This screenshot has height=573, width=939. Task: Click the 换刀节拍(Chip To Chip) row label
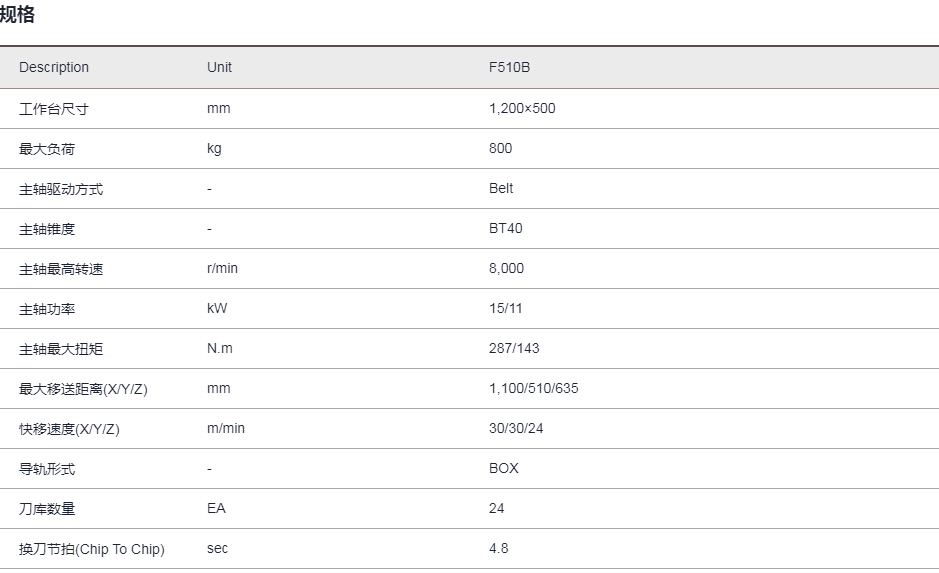92,549
